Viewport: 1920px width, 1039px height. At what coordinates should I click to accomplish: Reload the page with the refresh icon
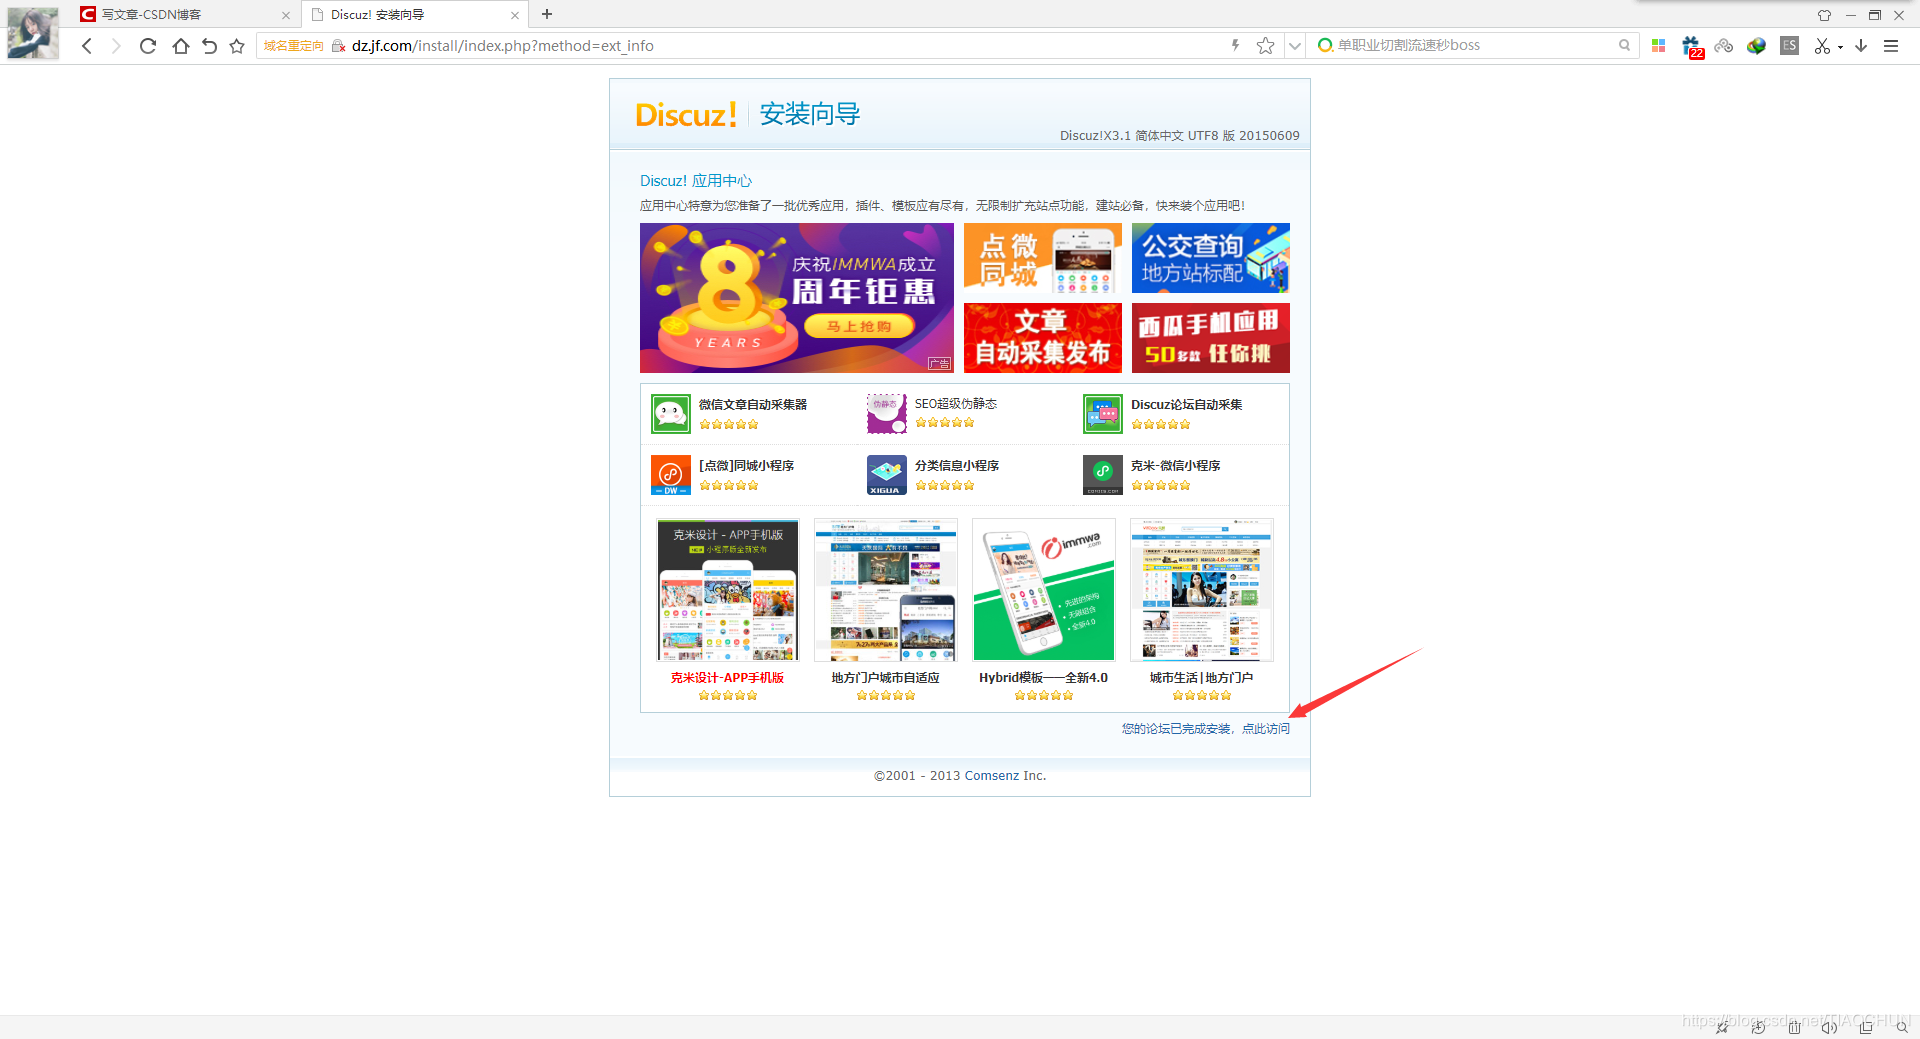click(x=148, y=46)
